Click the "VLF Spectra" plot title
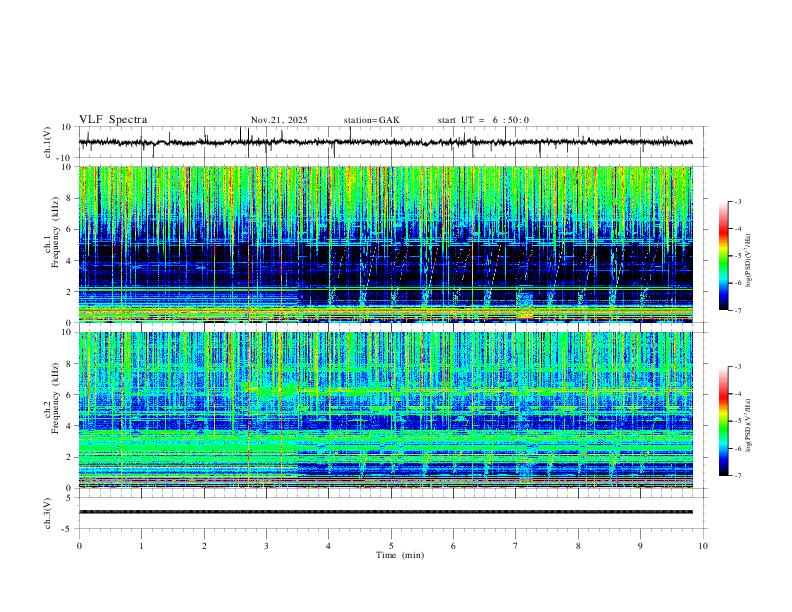The height and width of the screenshot is (612, 792). (x=113, y=120)
